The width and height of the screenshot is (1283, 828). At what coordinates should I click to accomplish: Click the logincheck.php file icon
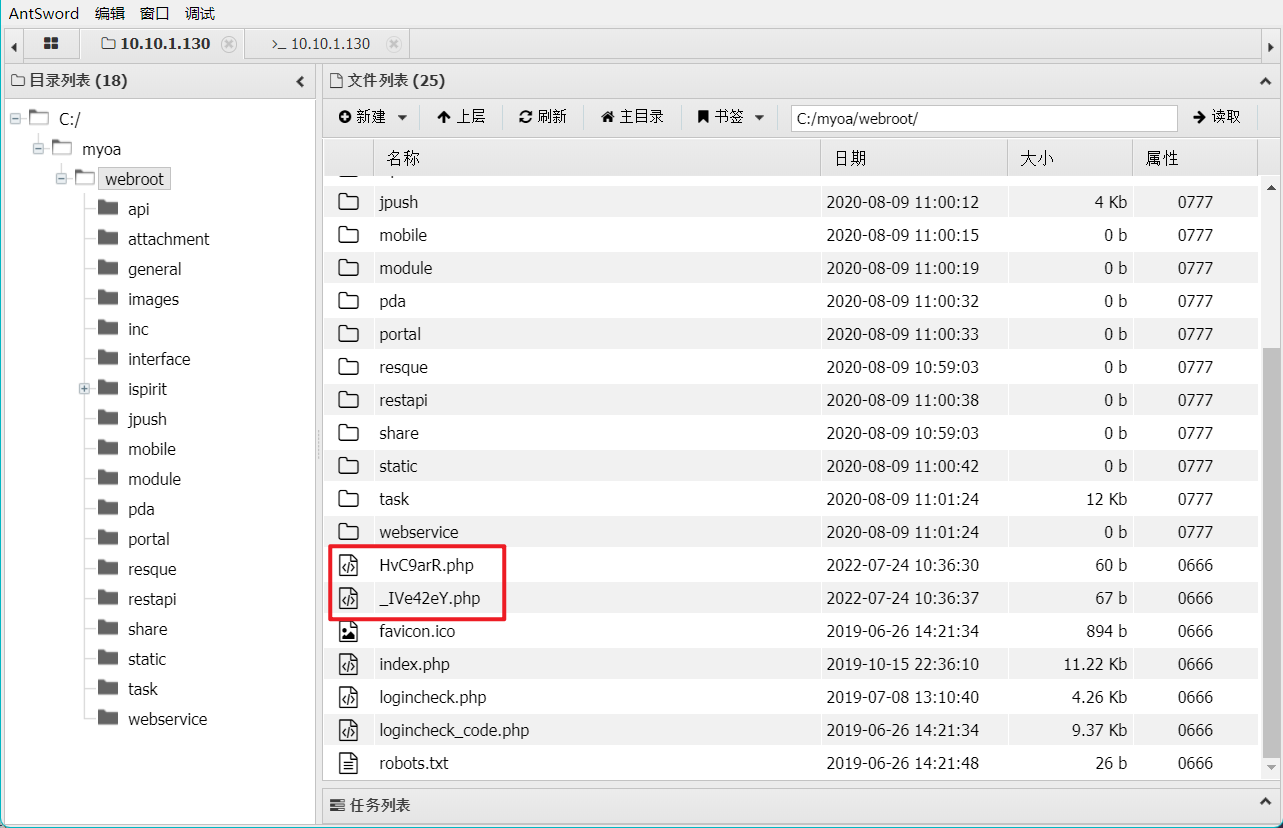(x=348, y=697)
